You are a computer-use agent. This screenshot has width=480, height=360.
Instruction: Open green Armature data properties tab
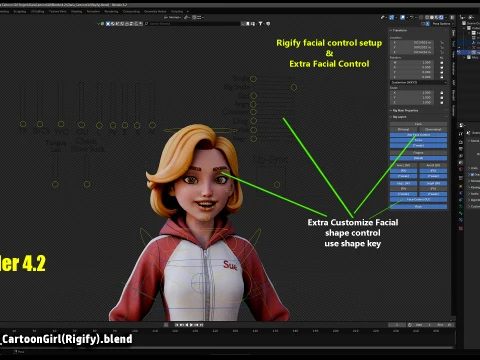click(x=461, y=206)
